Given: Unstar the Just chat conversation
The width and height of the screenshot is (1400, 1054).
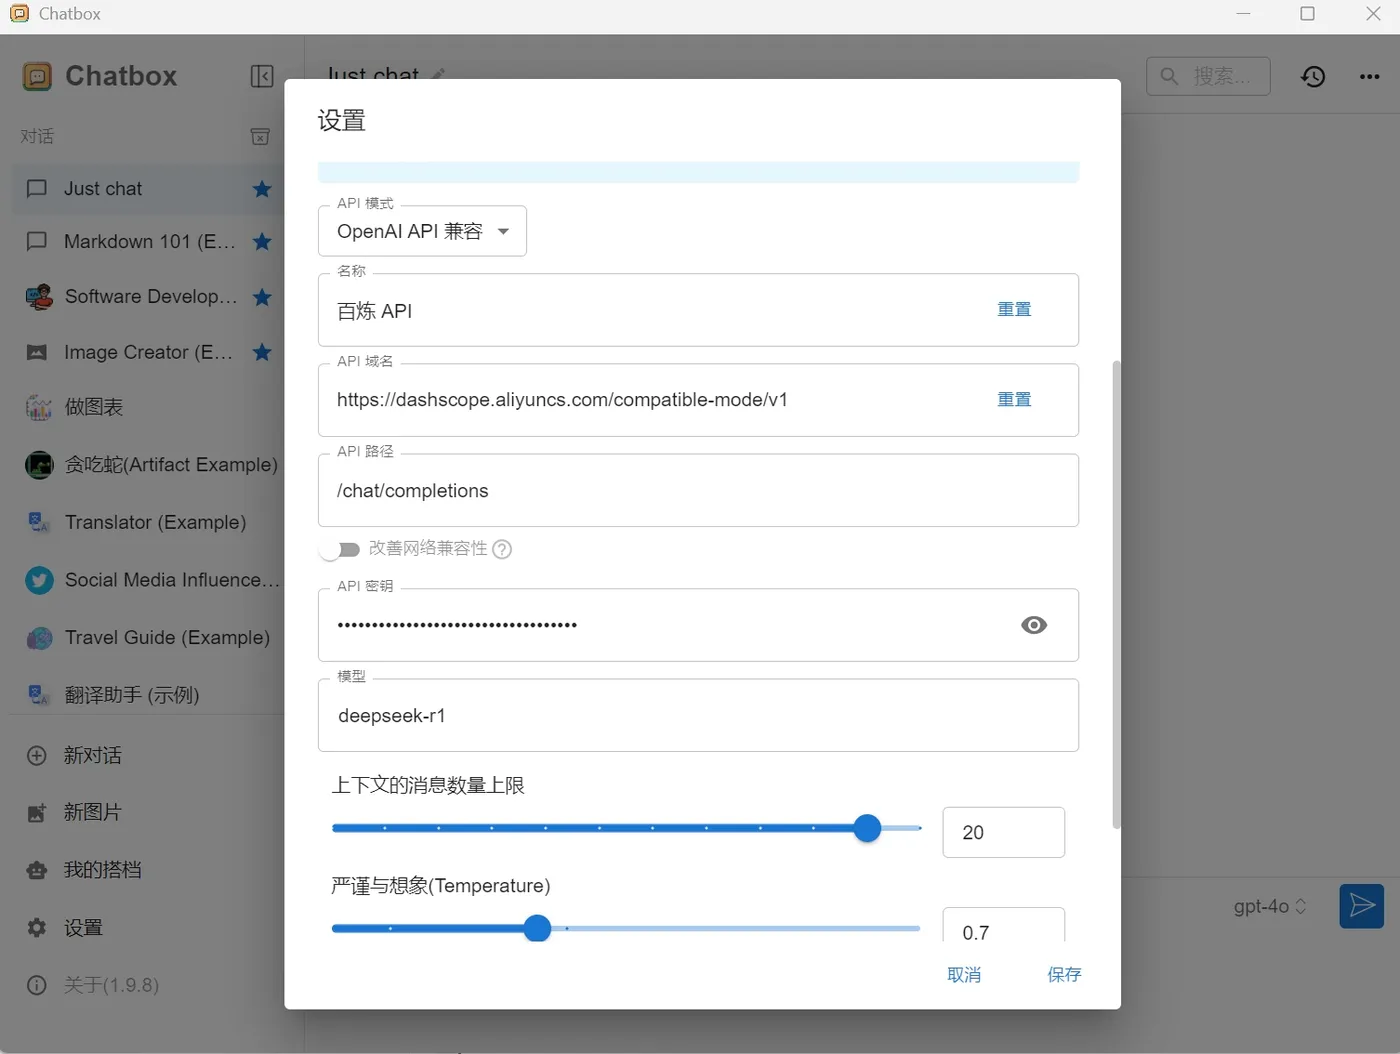Looking at the screenshot, I should point(262,189).
